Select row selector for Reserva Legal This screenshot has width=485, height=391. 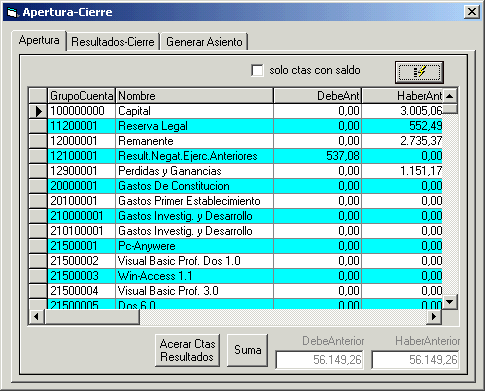[38, 126]
